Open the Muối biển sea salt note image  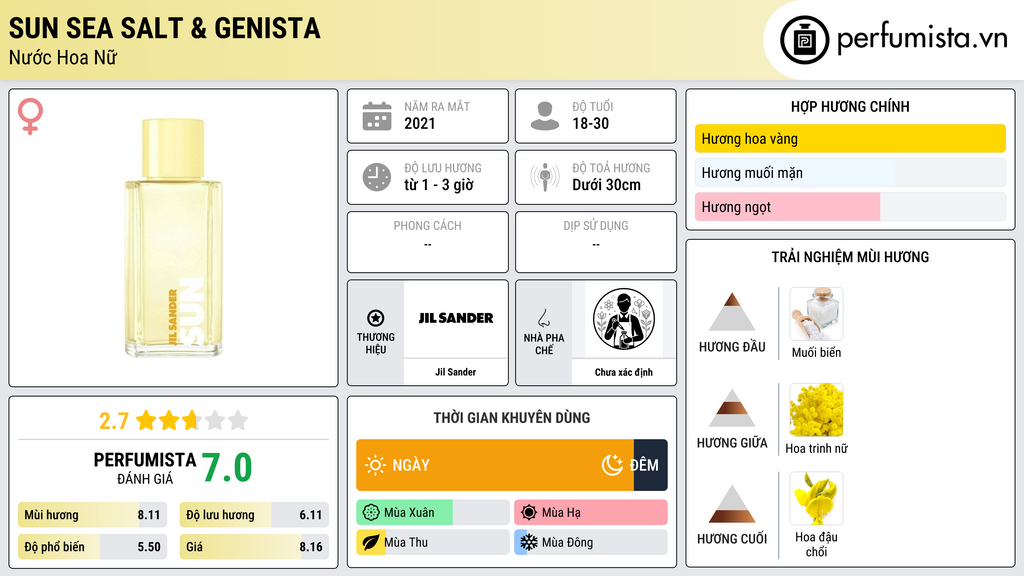[x=816, y=313]
